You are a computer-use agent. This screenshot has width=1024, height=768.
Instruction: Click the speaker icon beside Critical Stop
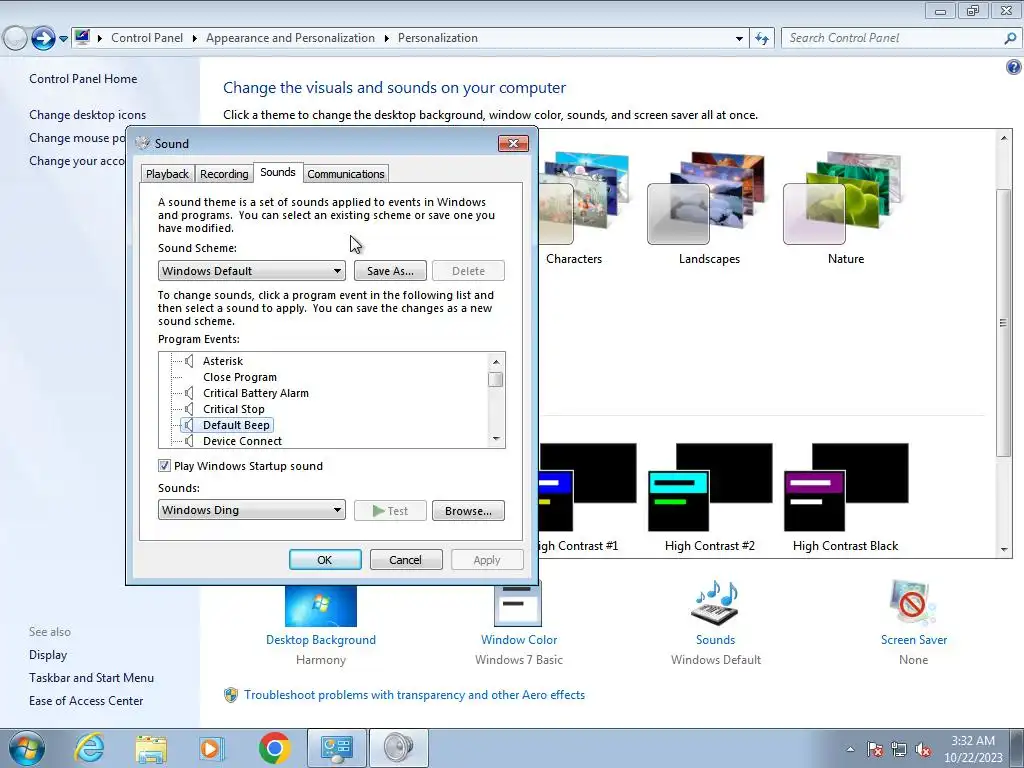tap(189, 409)
